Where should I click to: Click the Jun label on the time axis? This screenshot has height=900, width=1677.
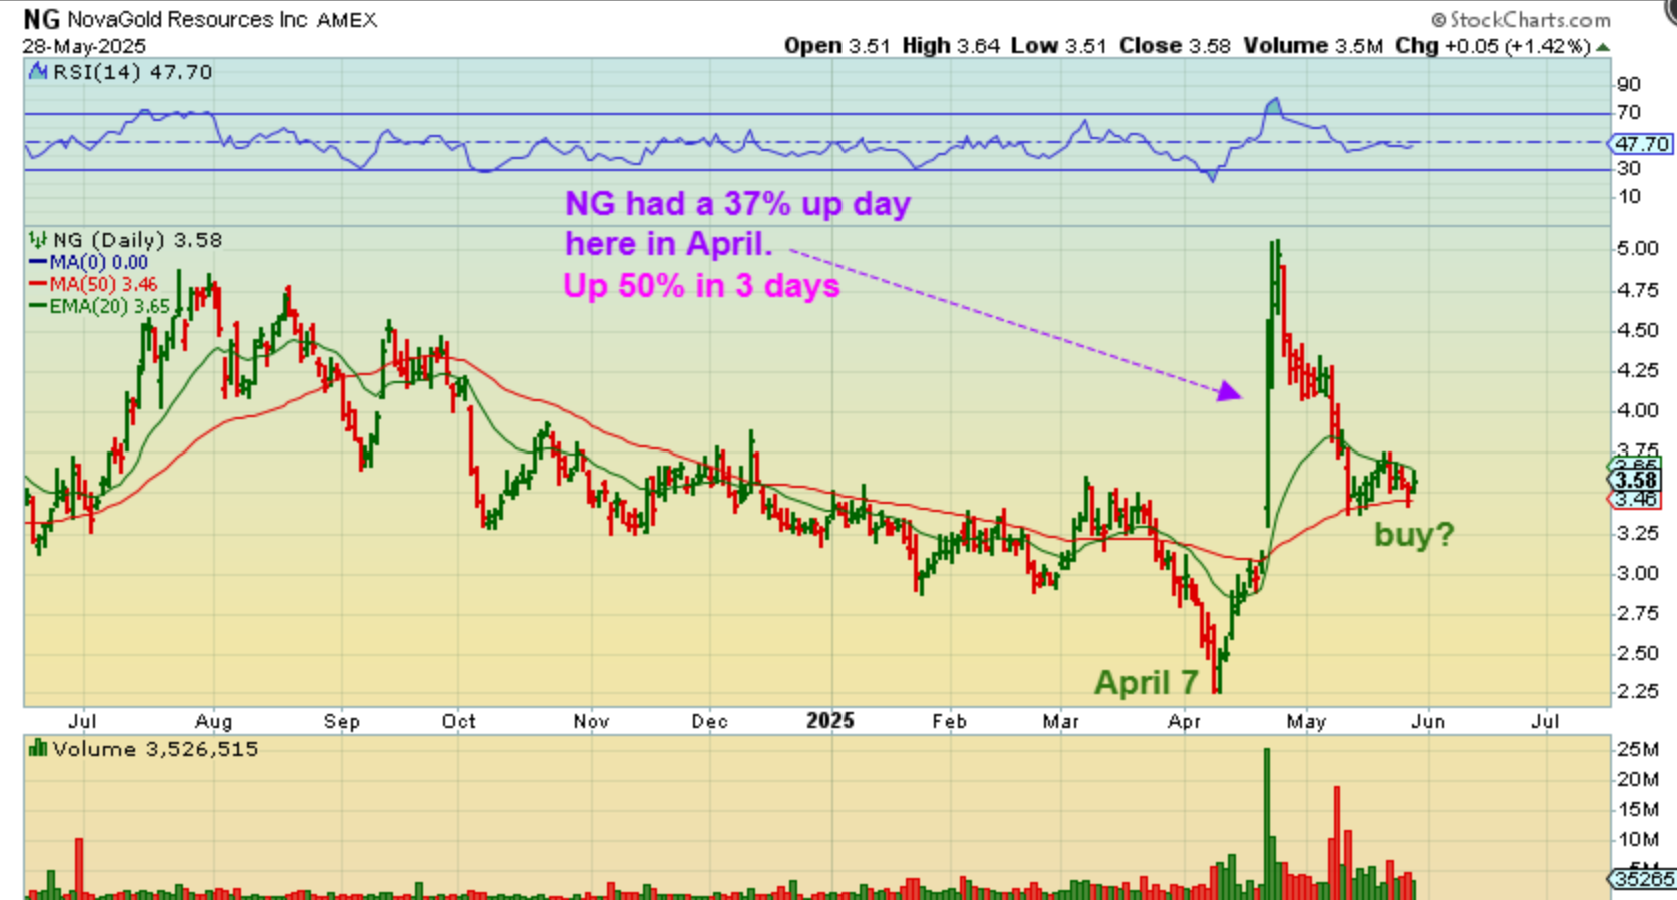pos(1428,721)
